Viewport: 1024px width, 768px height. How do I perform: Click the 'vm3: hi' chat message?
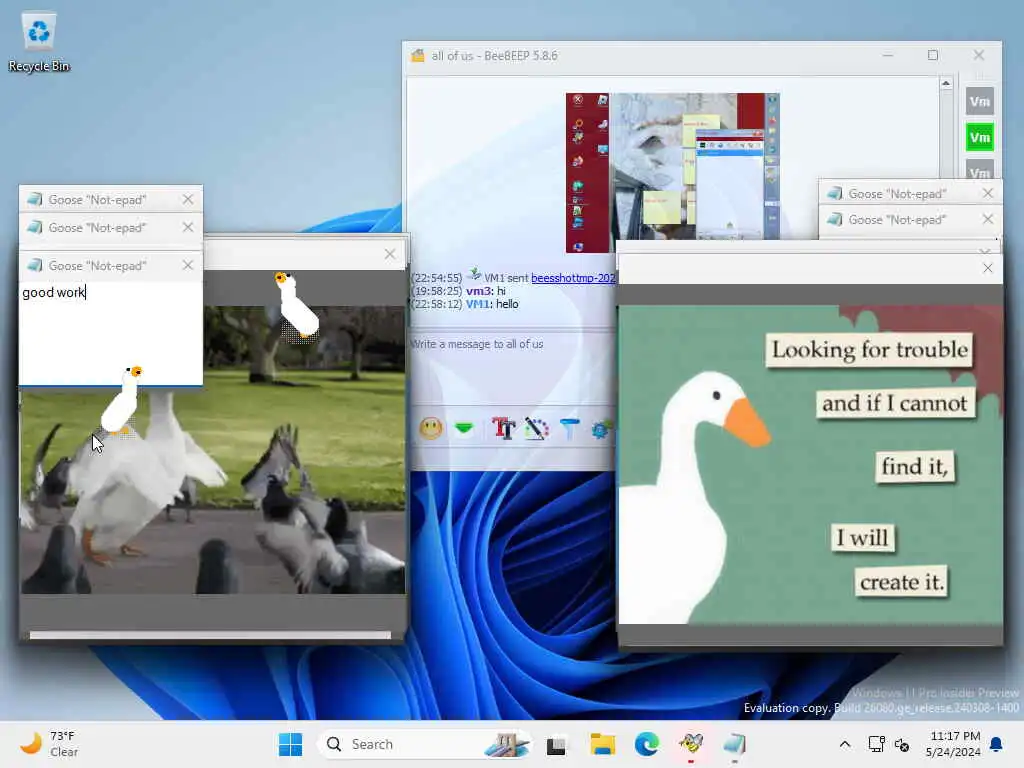pos(486,291)
